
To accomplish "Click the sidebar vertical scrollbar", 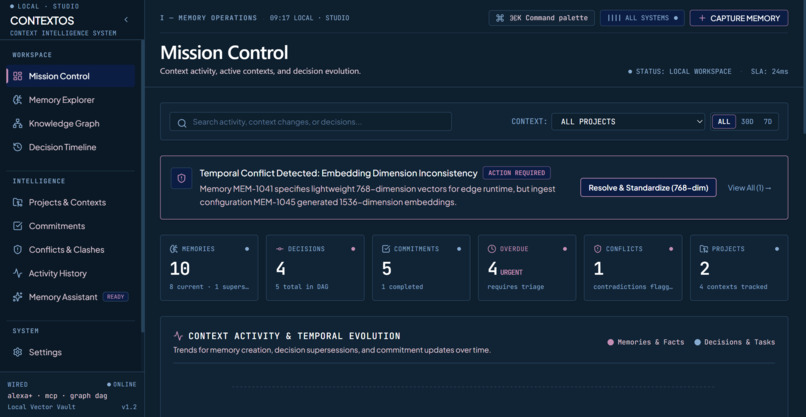I will 142,185.
